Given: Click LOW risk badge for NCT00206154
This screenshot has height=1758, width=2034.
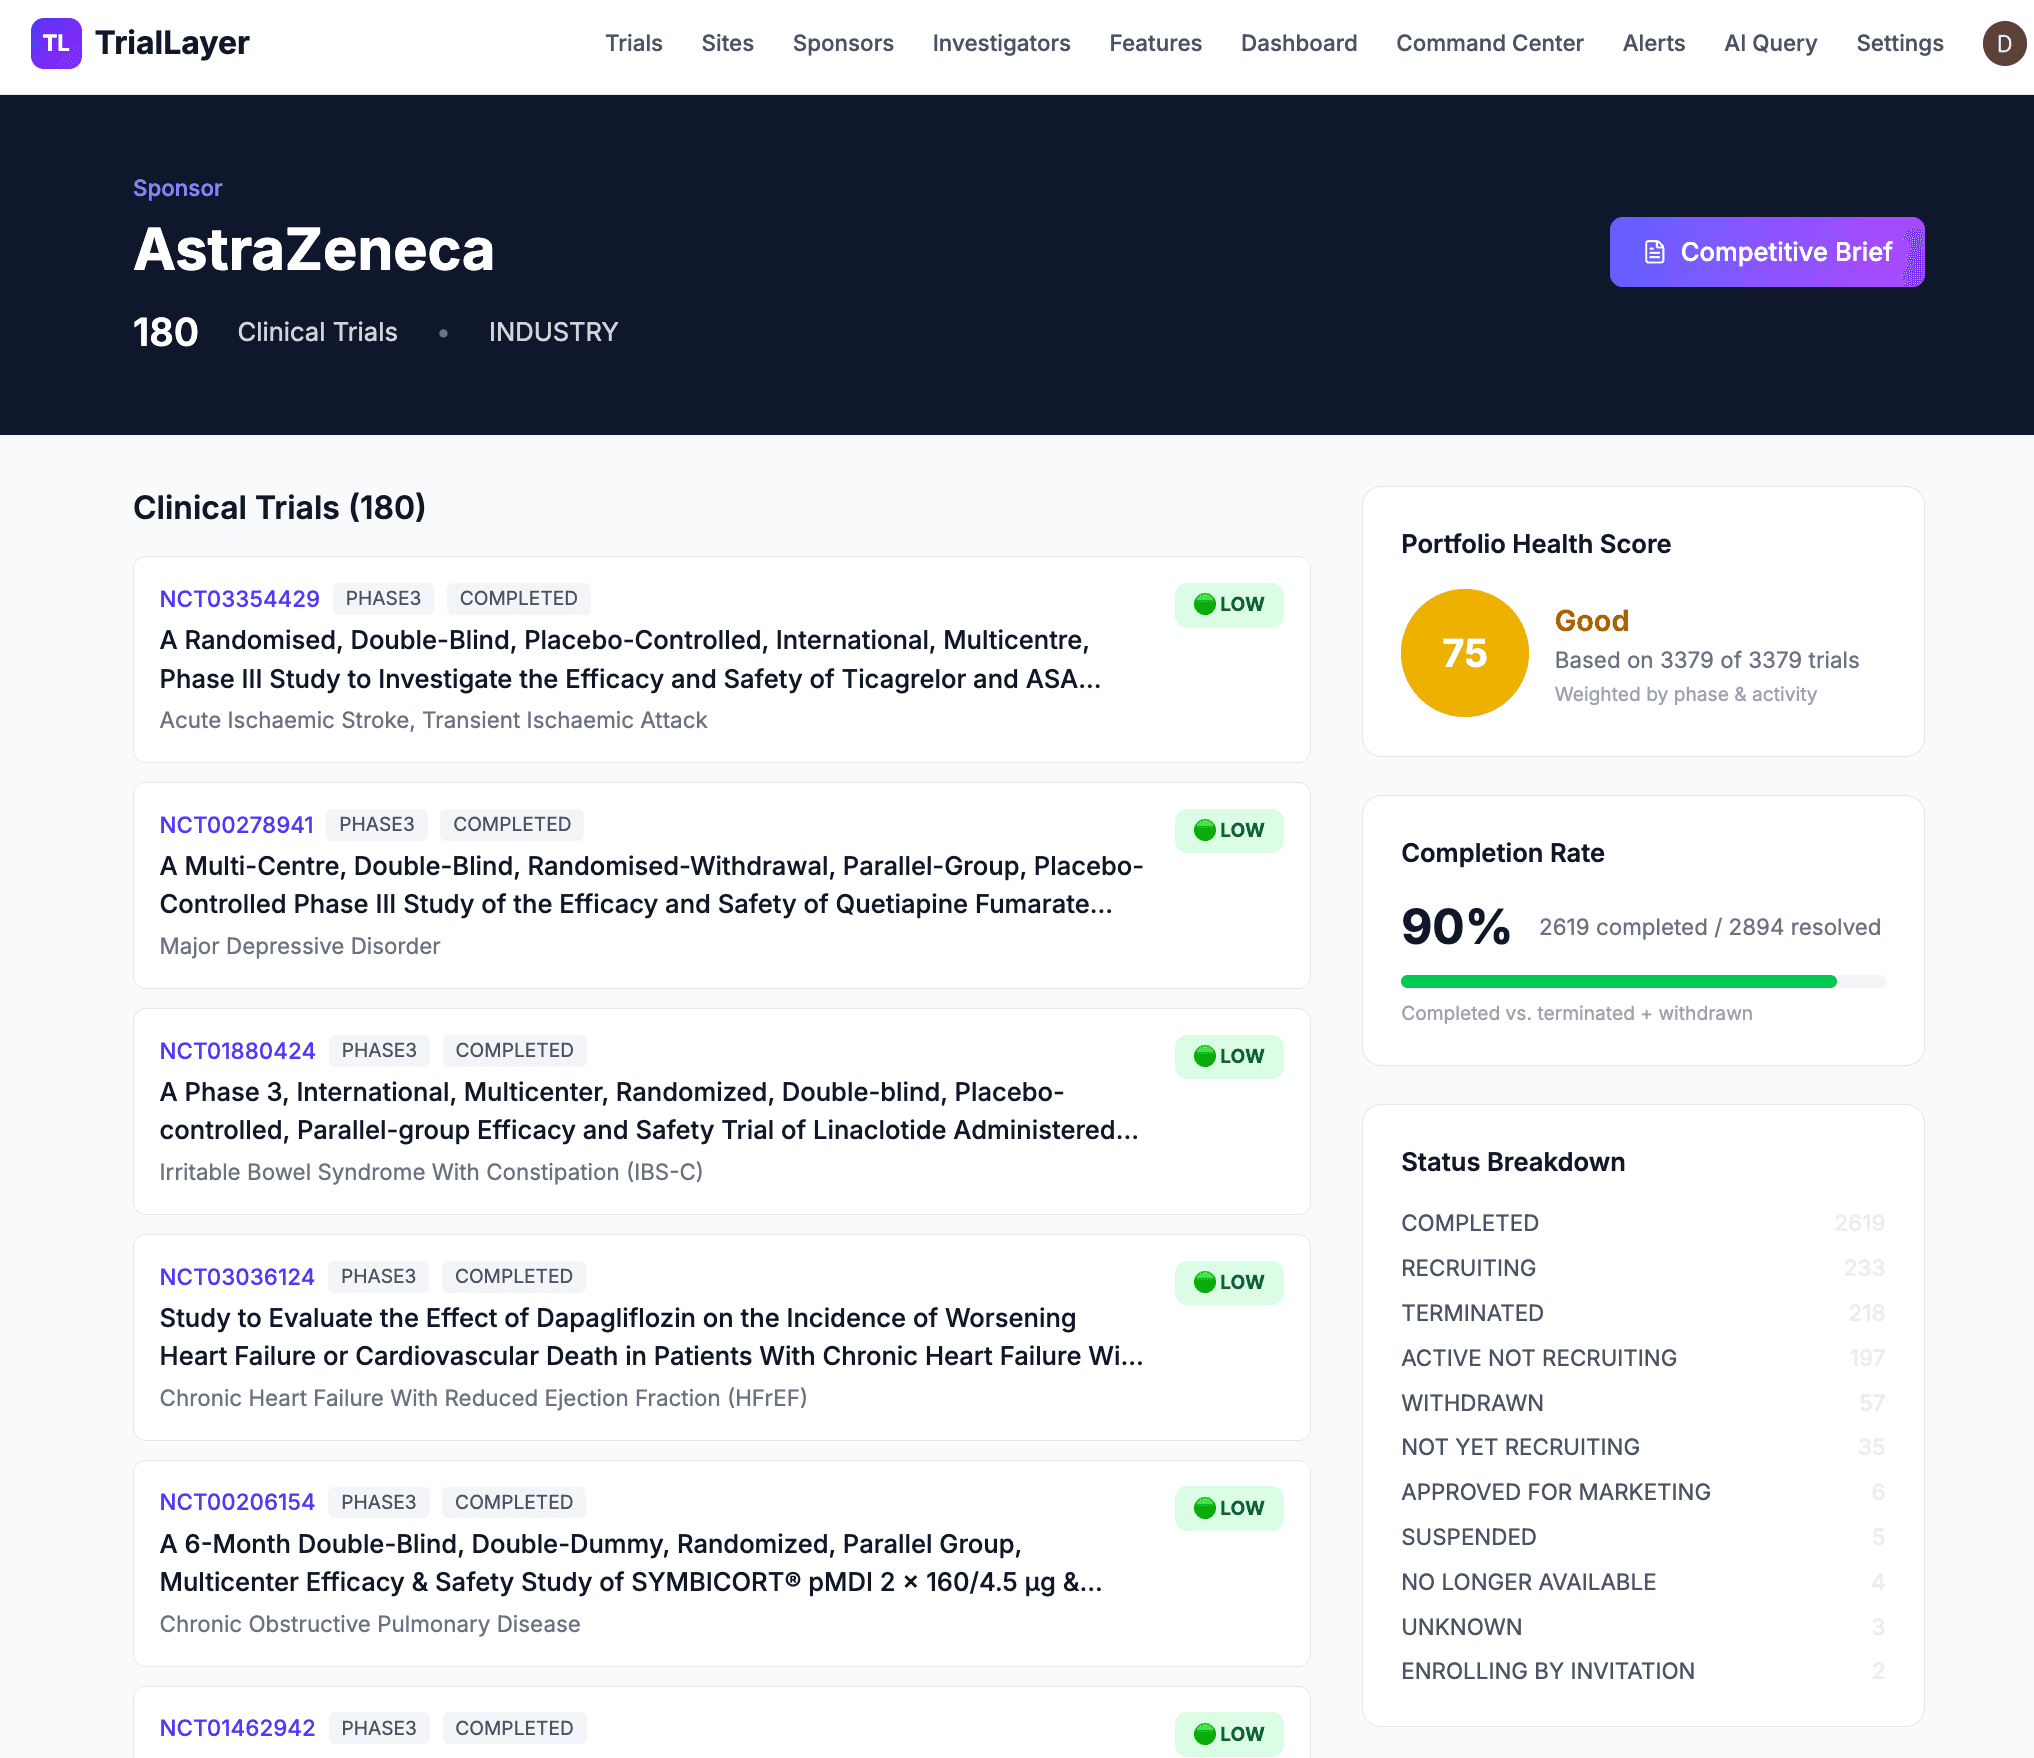Looking at the screenshot, I should coord(1229,1508).
